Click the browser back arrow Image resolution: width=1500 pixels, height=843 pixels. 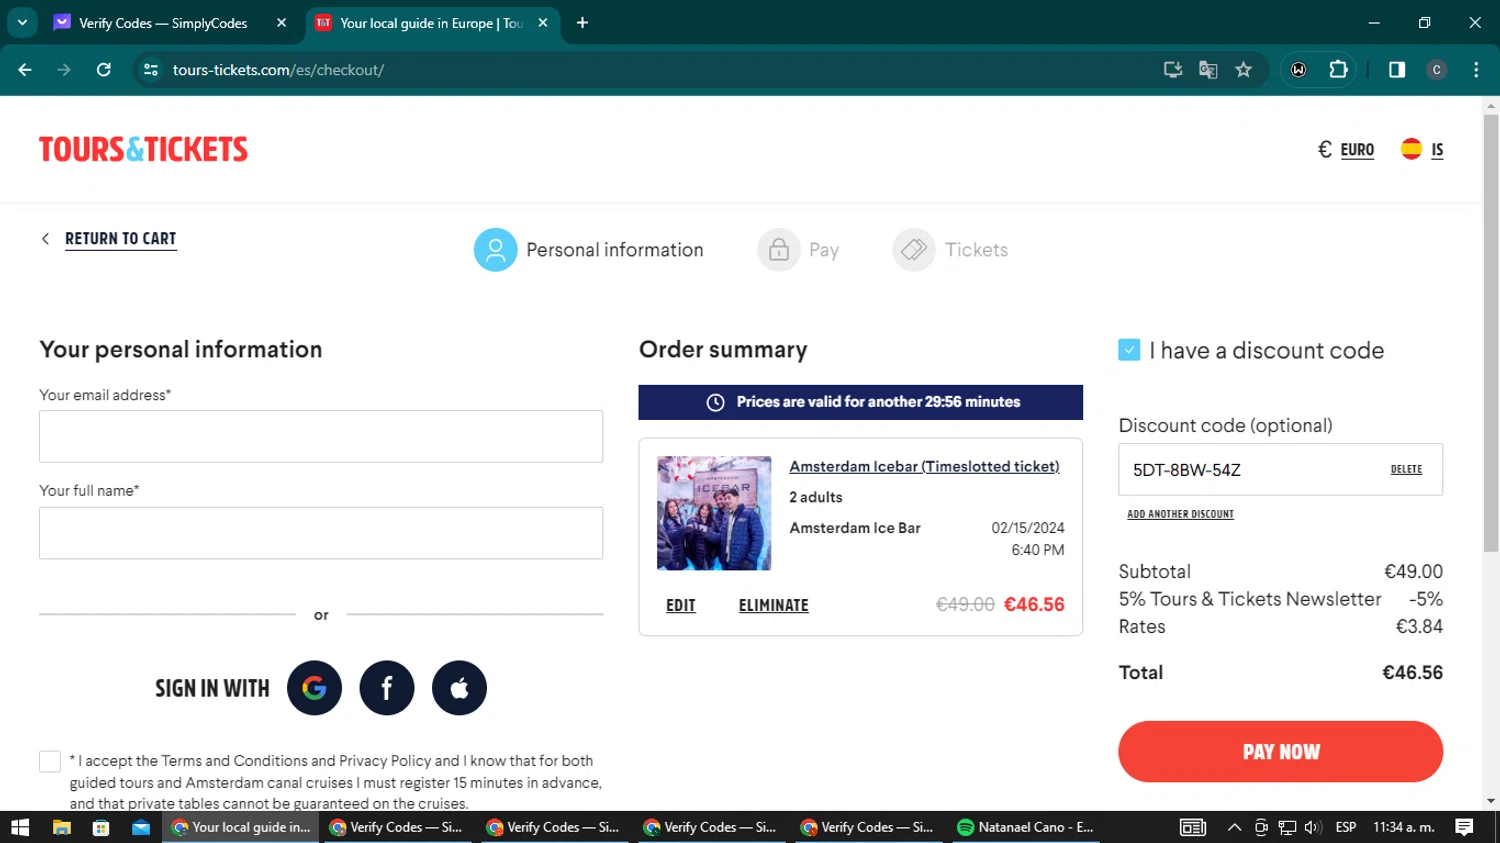pyautogui.click(x=25, y=70)
